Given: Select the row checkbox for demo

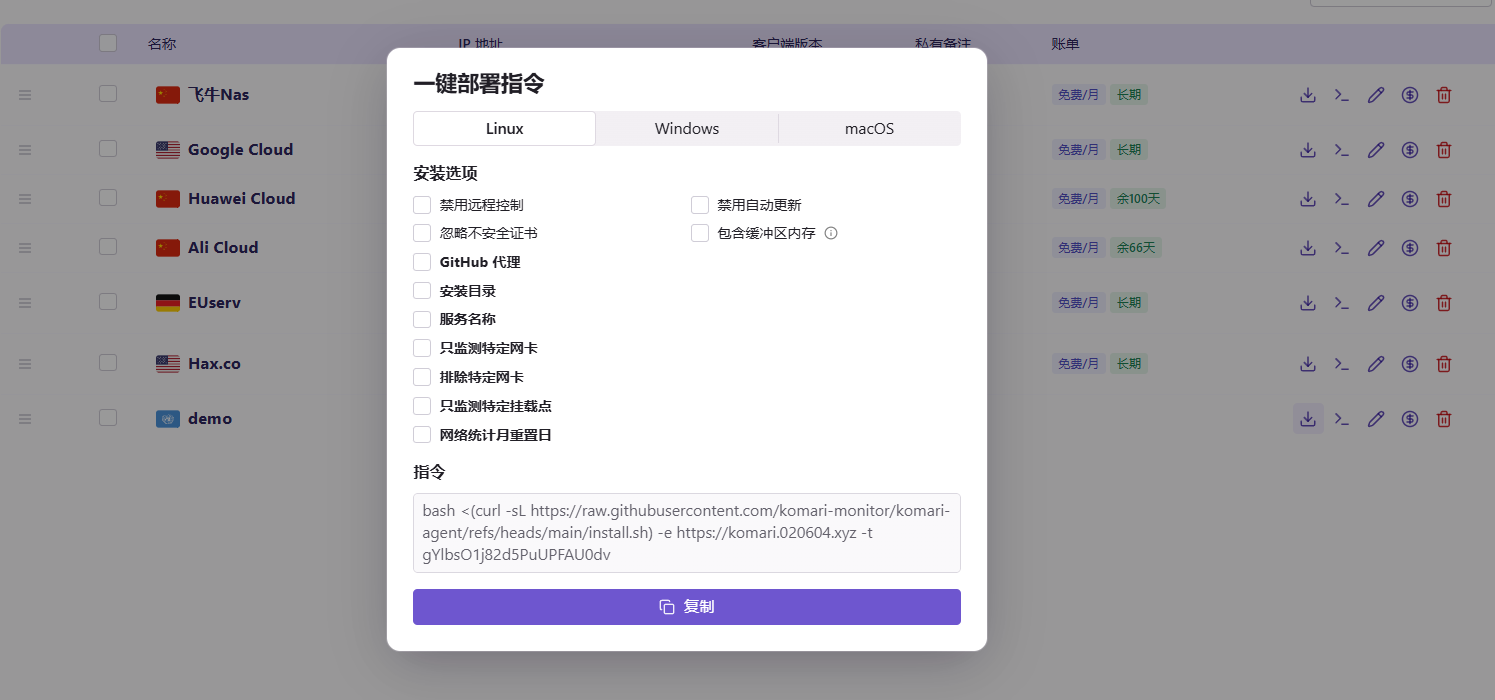Looking at the screenshot, I should [108, 418].
